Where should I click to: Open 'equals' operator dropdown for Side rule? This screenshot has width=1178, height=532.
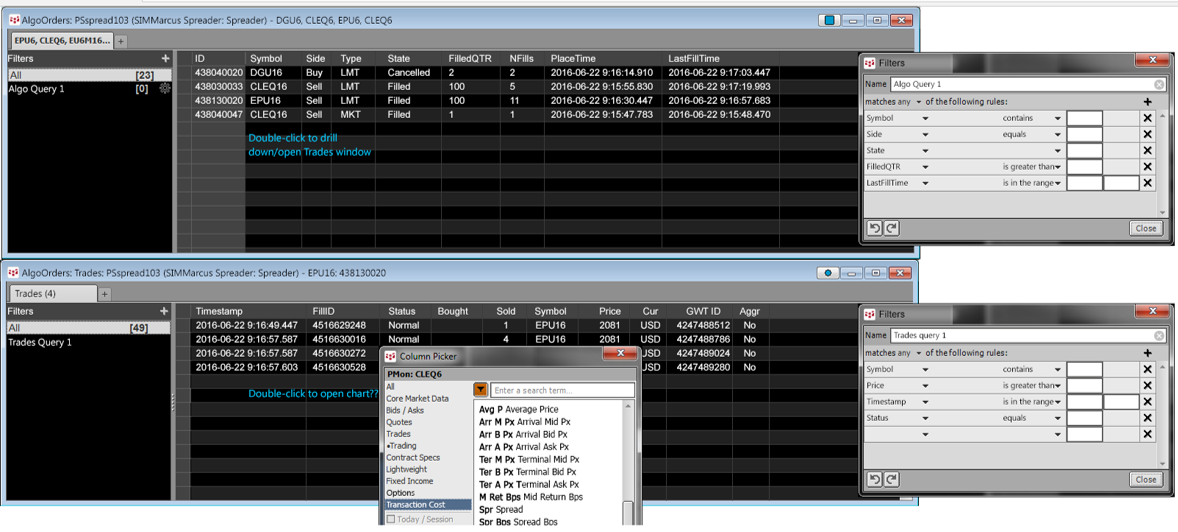tap(1058, 135)
